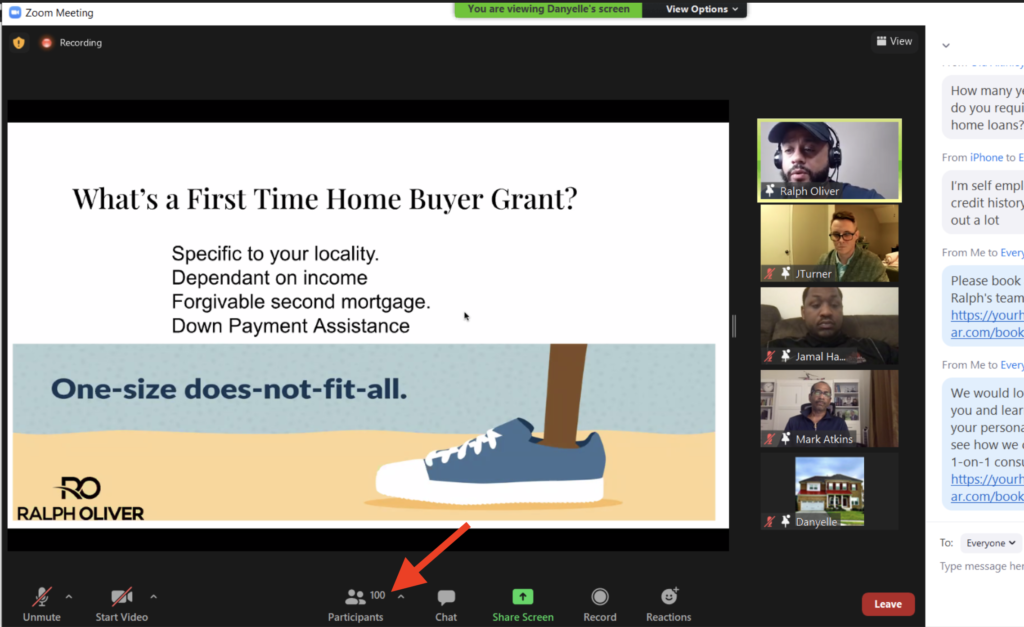Viewport: 1024px width, 627px height.
Task: Select Ralph Oliver's video thumbnail
Action: pos(829,160)
